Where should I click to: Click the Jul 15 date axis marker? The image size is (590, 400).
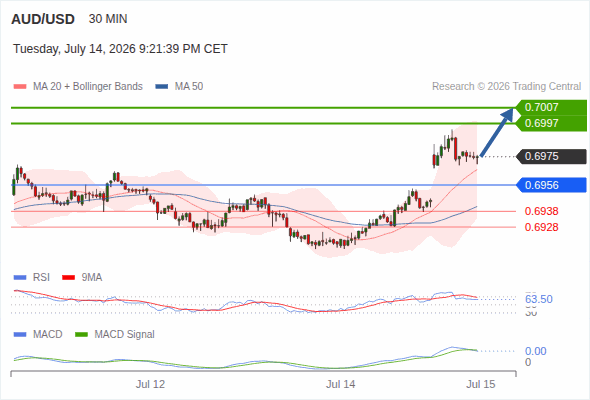[481, 384]
